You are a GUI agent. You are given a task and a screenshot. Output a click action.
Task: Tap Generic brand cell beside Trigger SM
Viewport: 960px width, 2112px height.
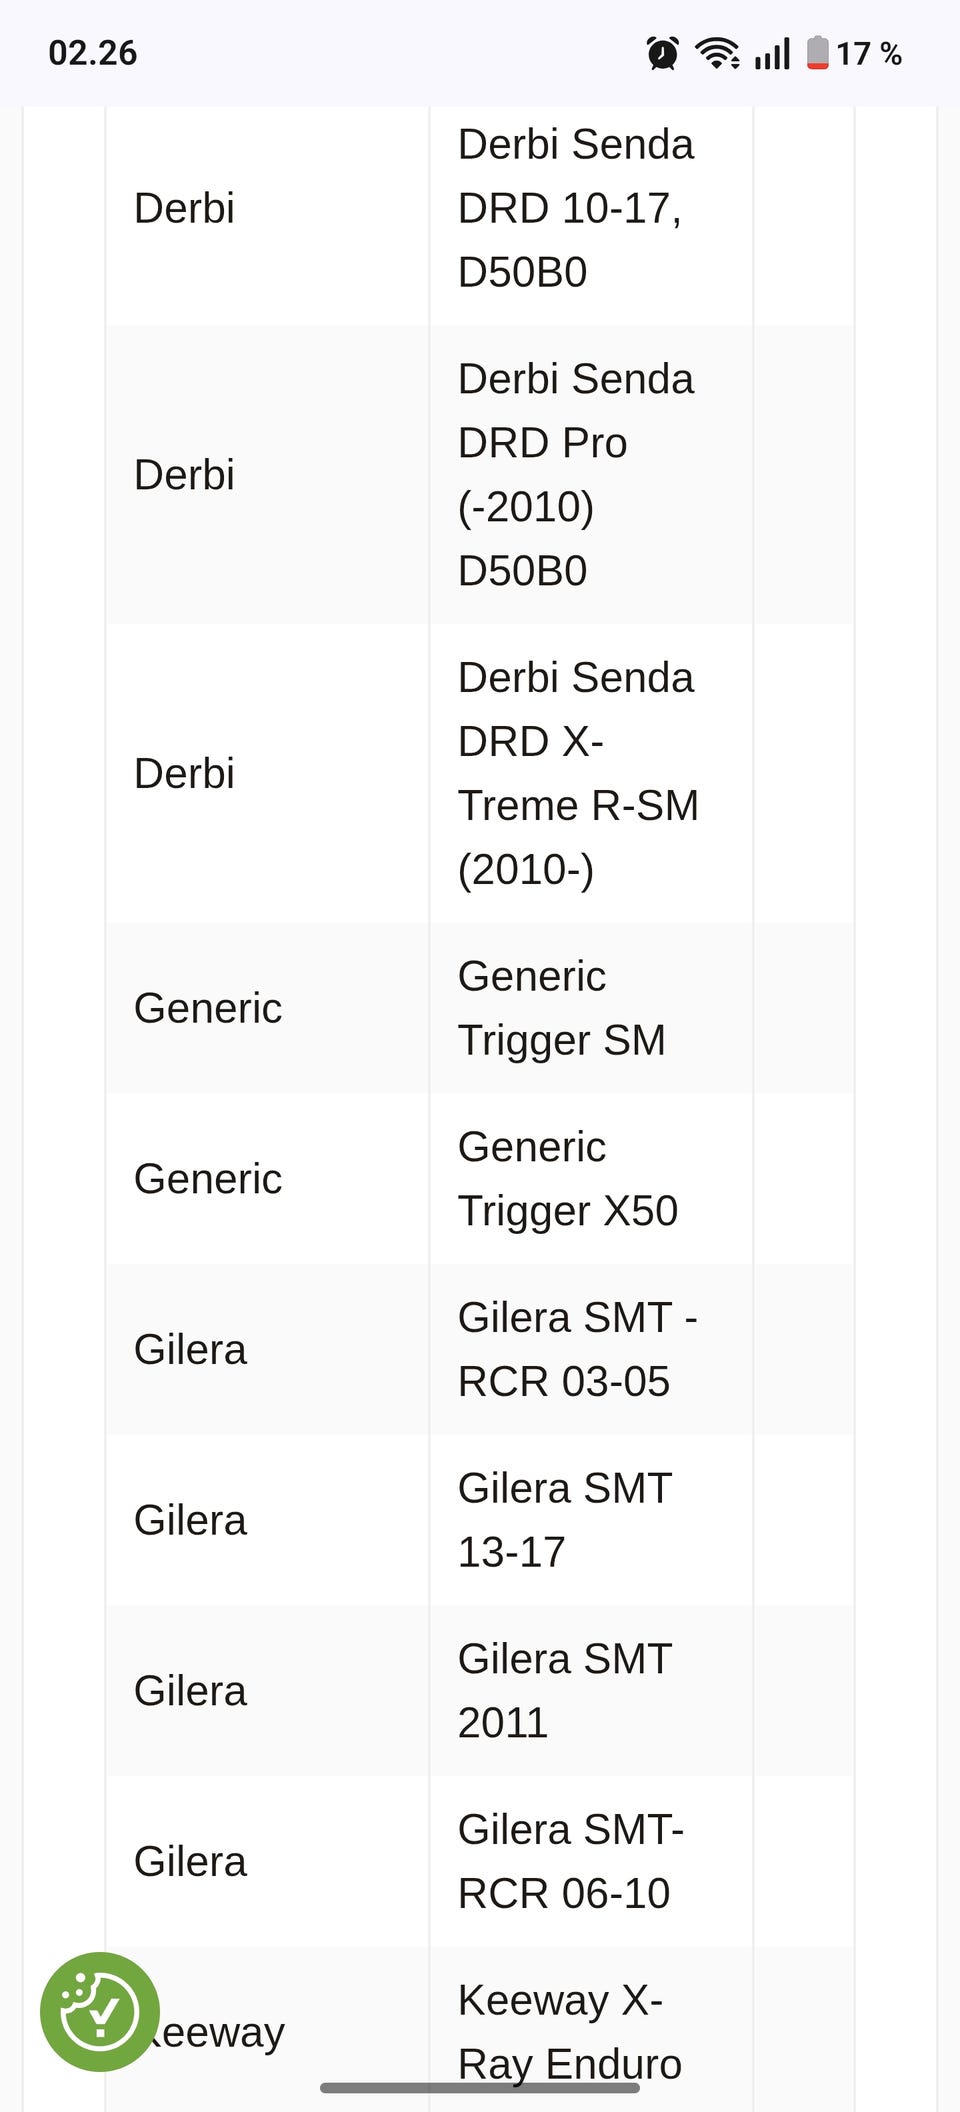208,1008
